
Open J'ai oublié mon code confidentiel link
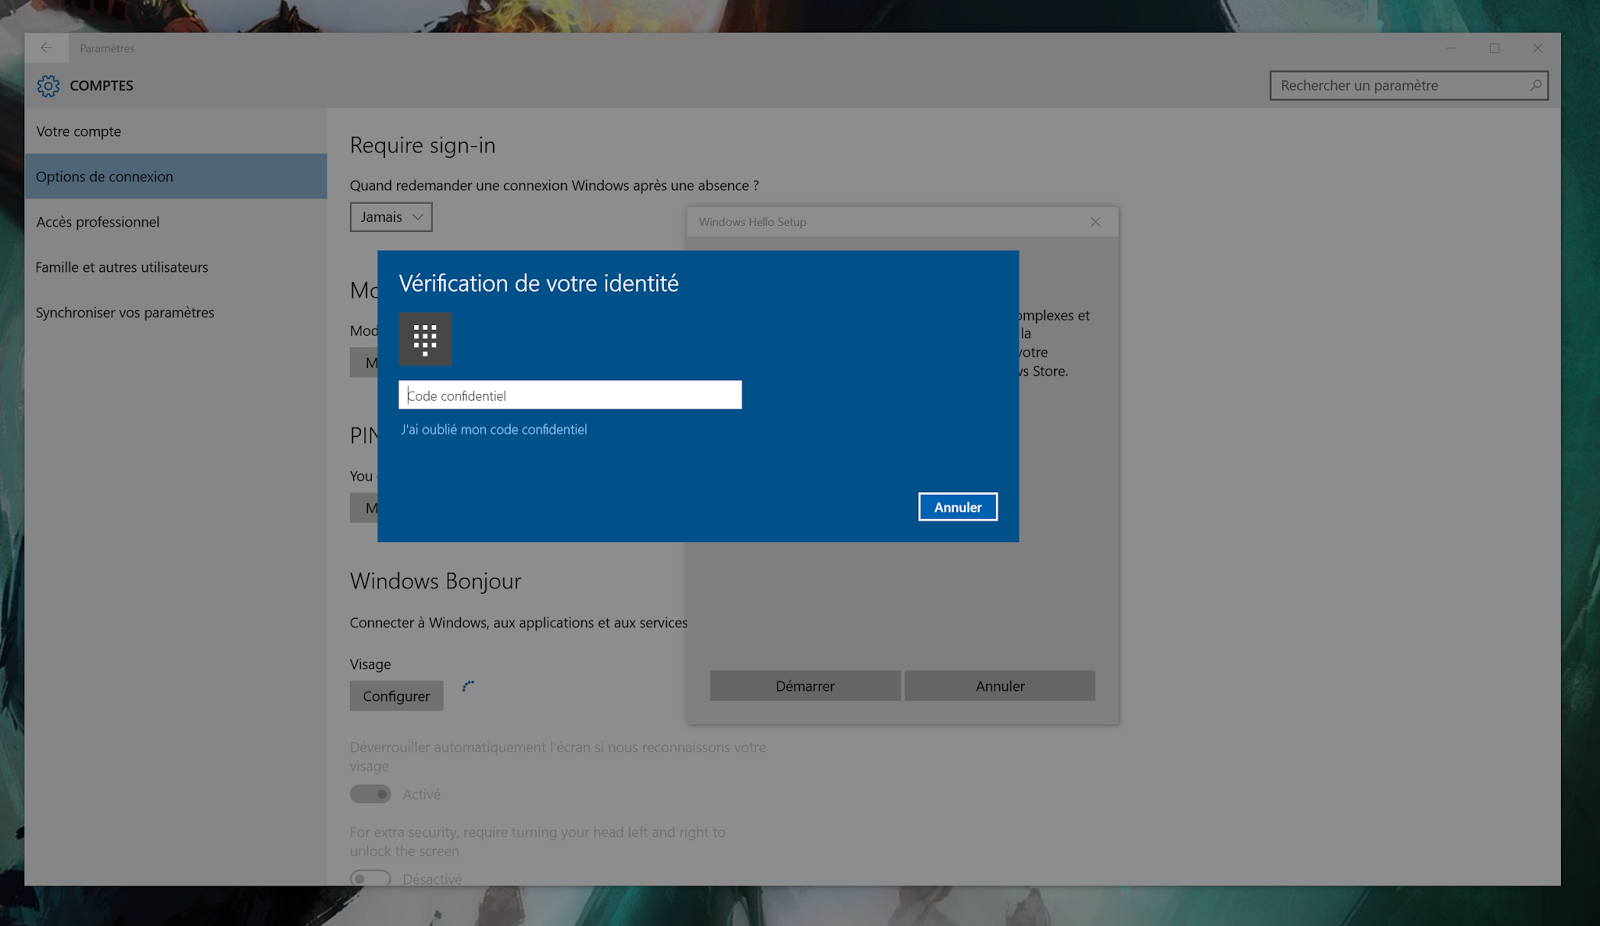point(494,429)
